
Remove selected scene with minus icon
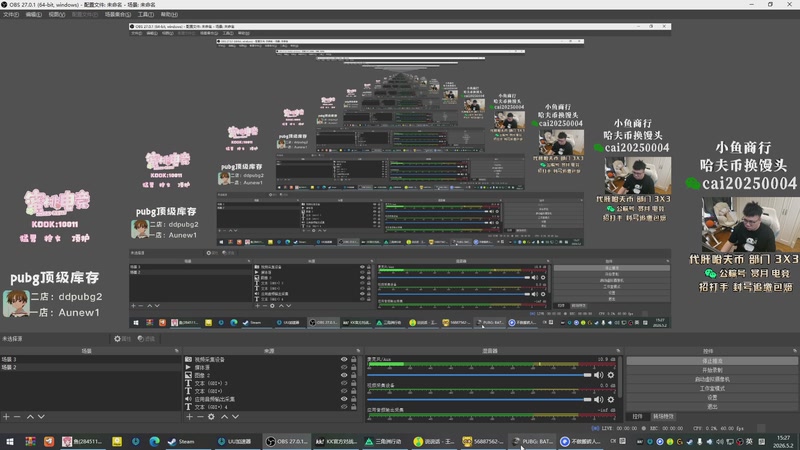[17, 417]
